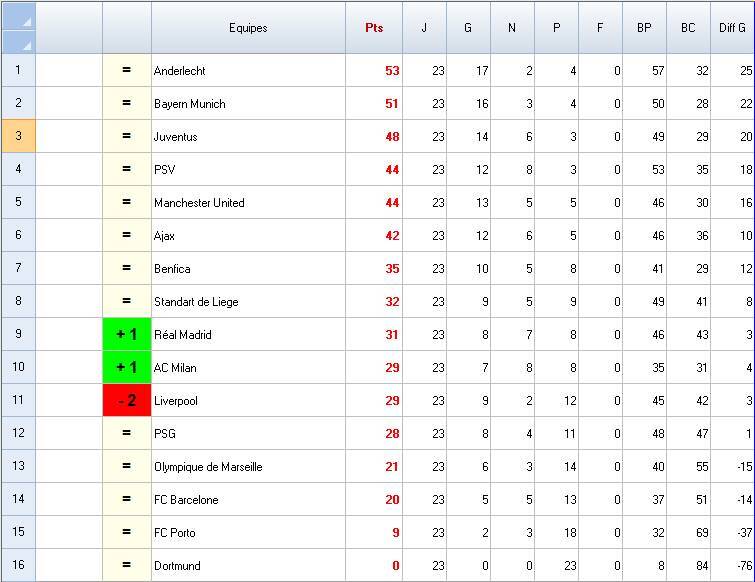Screen dimensions: 755x582
Task: Click the green +1 indicator beside Réal Madrid
Action: (x=127, y=335)
